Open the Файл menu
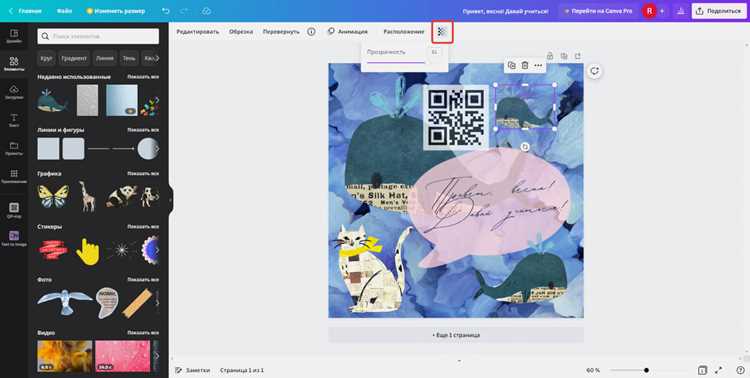750x378 pixels. coord(64,11)
